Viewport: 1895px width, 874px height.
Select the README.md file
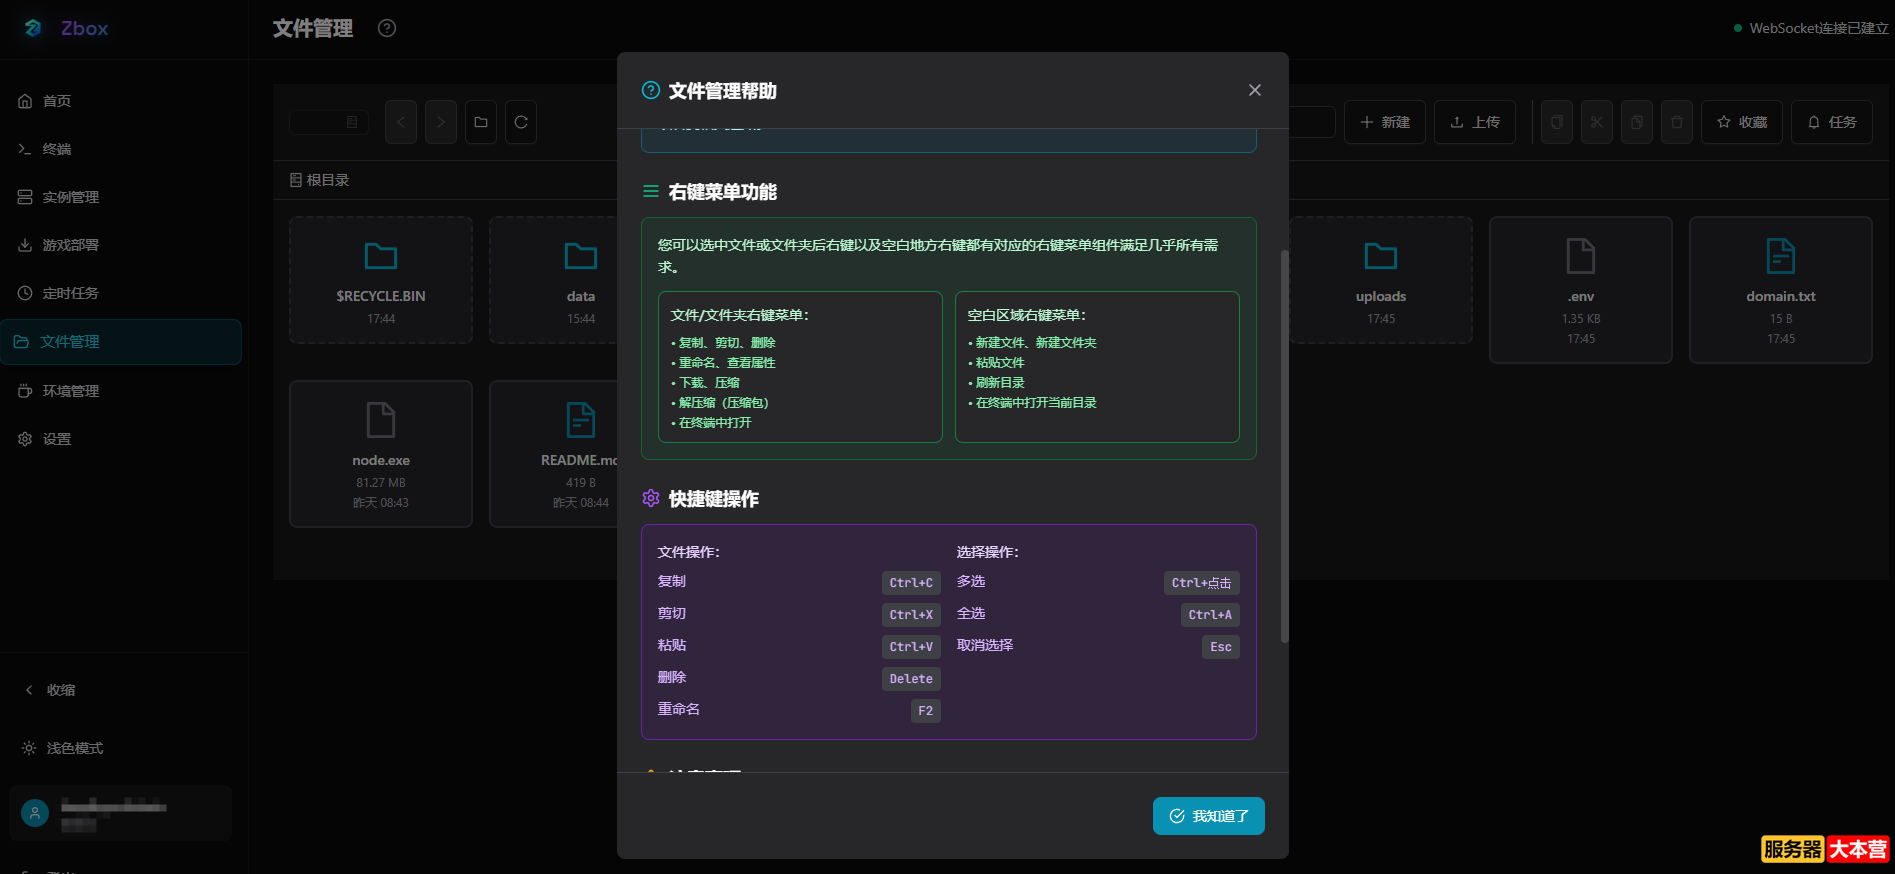(x=553, y=454)
